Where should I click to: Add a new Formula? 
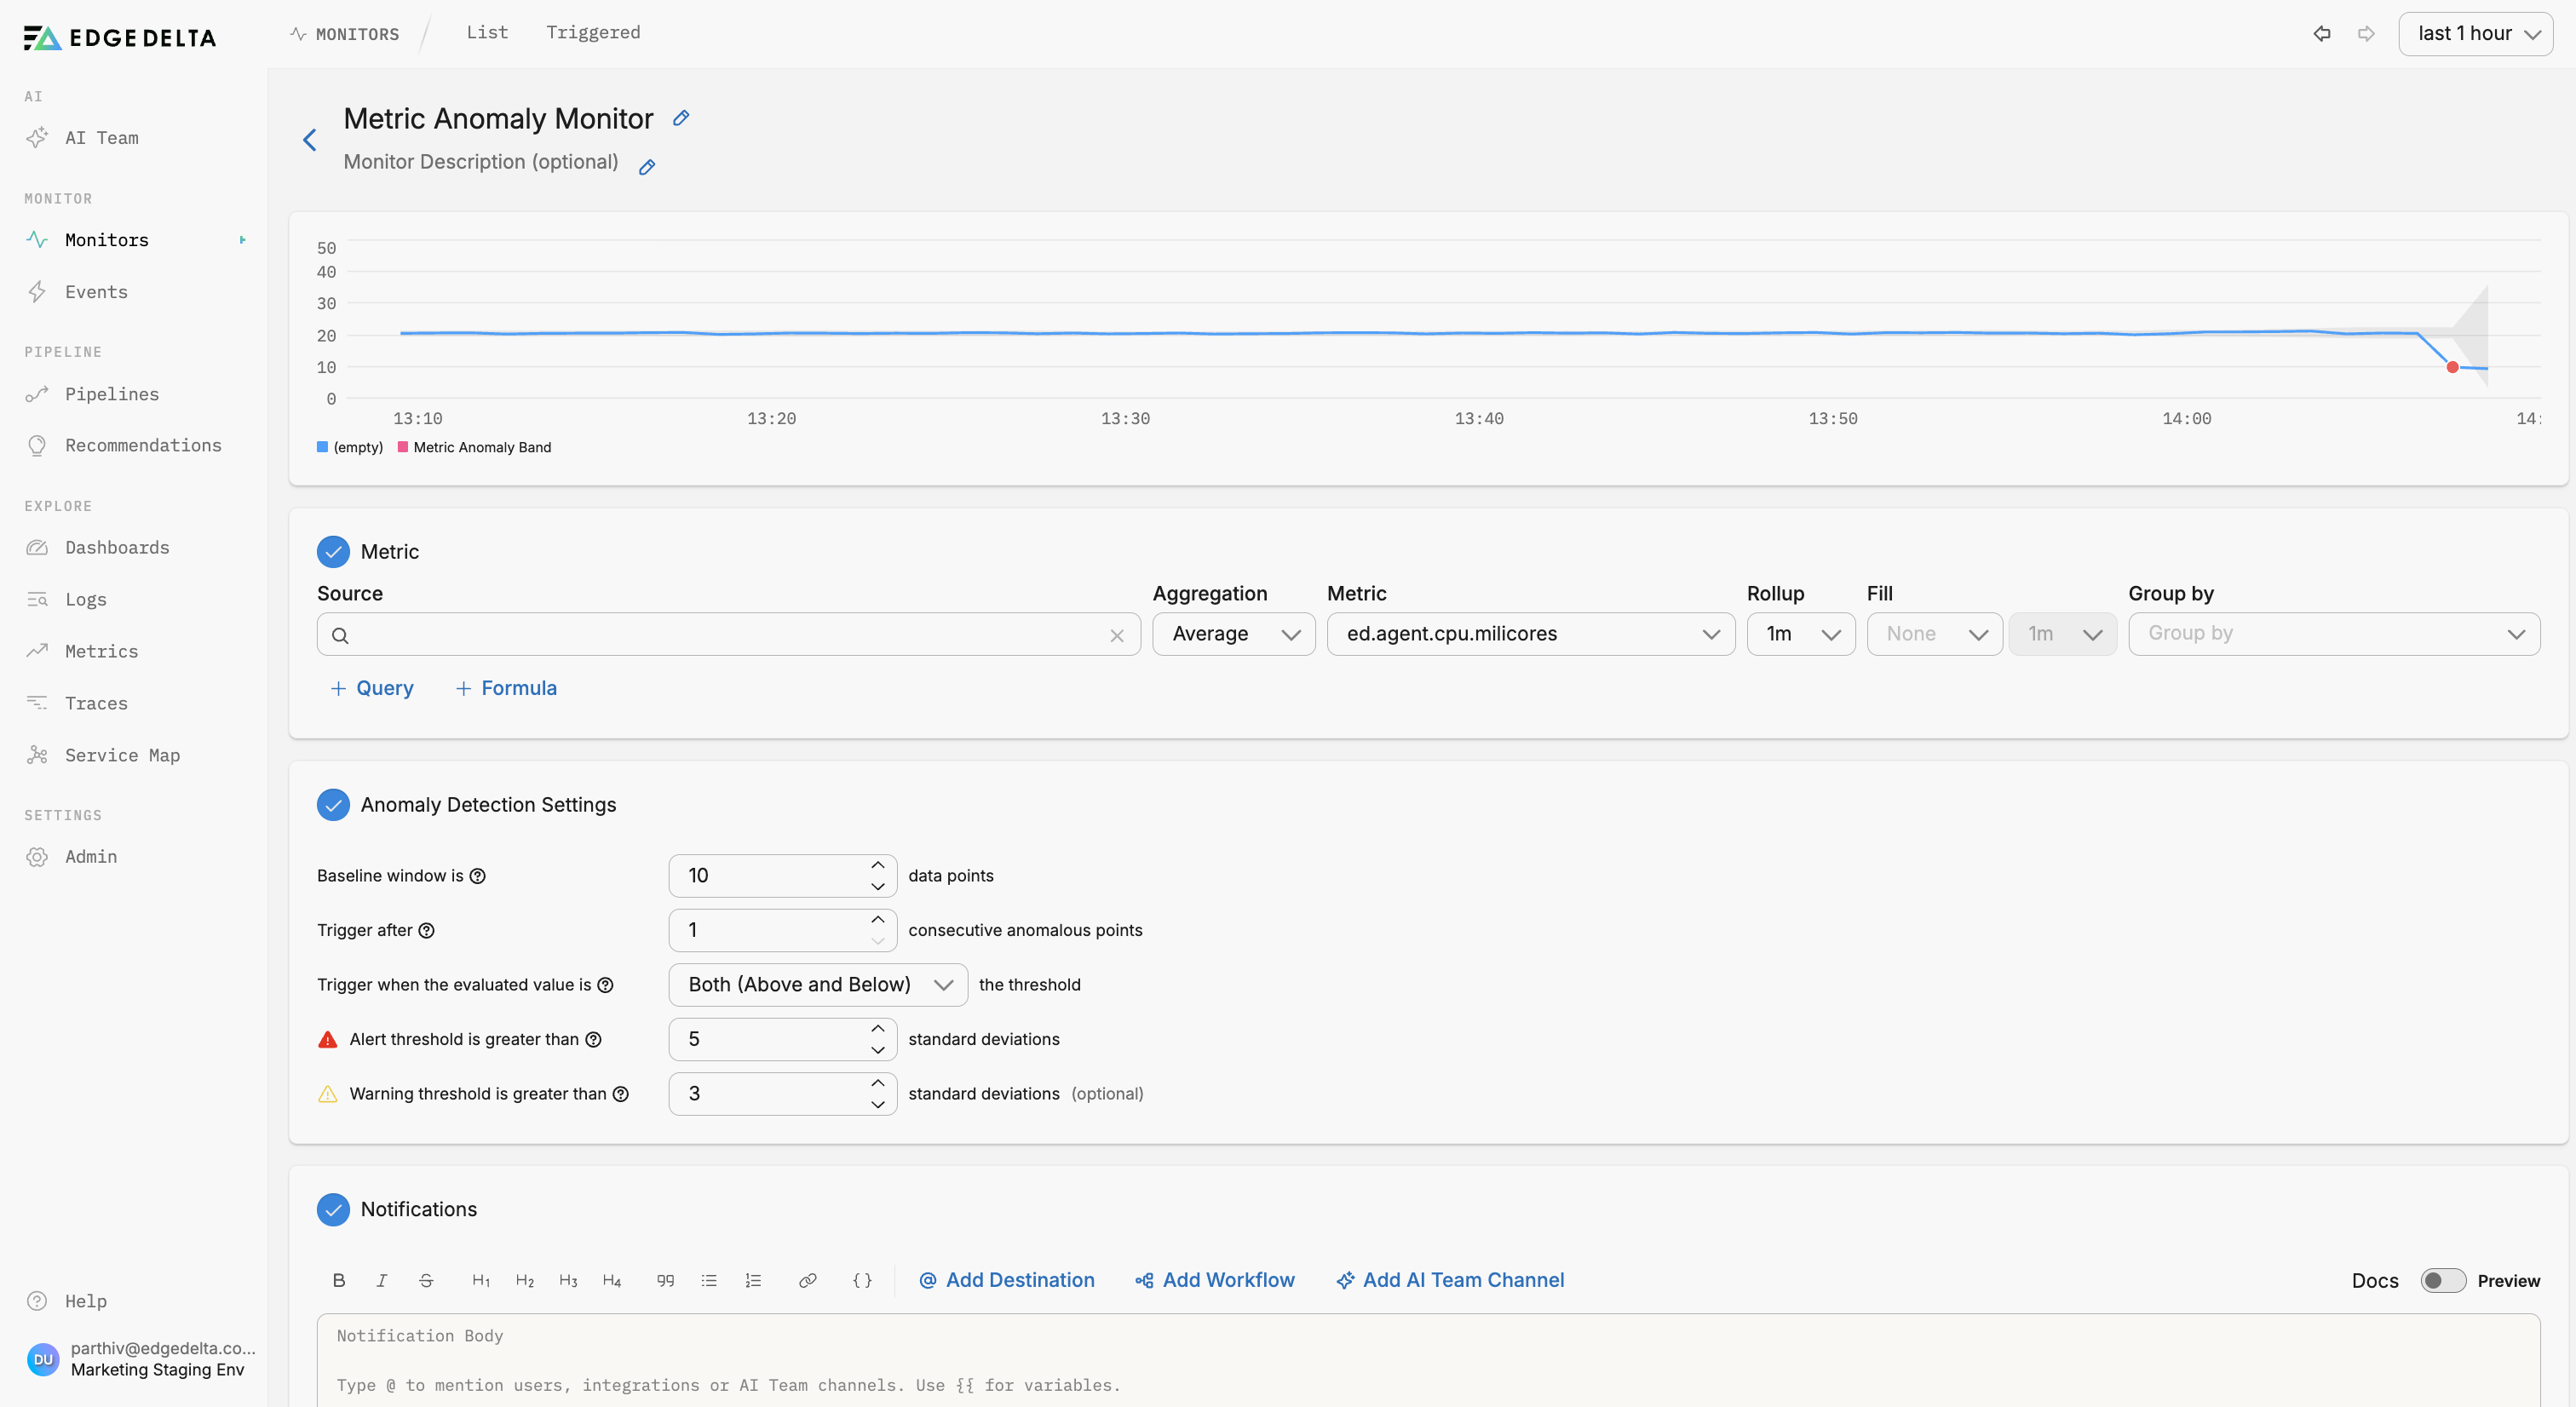(x=506, y=688)
